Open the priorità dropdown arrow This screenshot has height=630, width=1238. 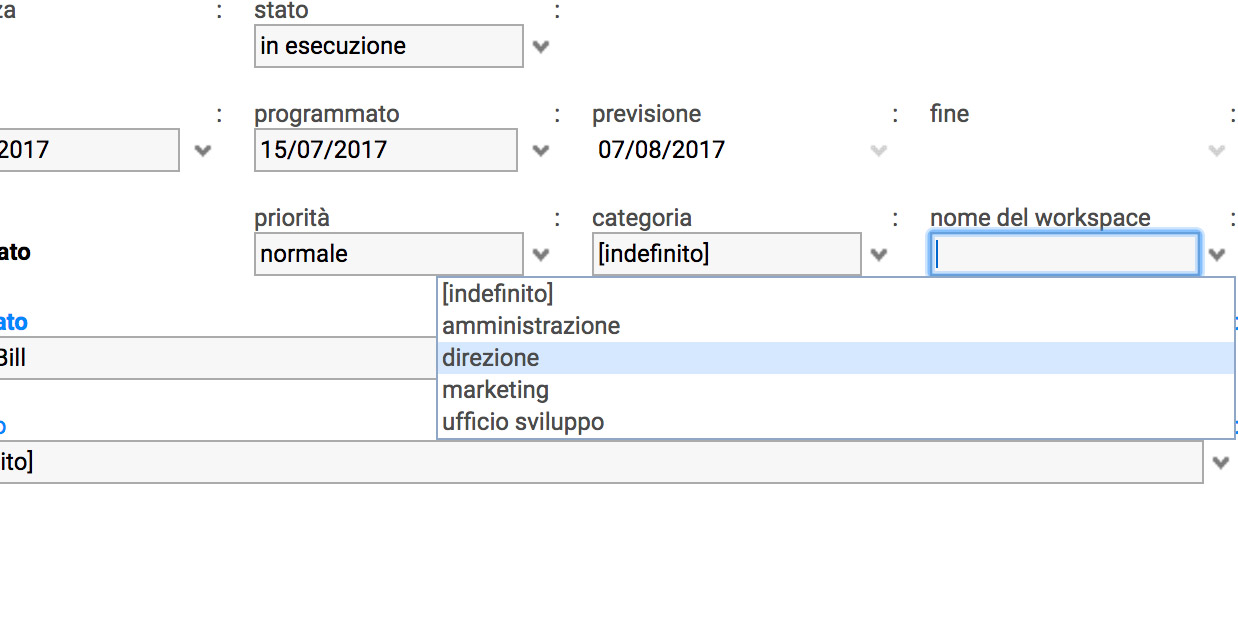(x=541, y=255)
